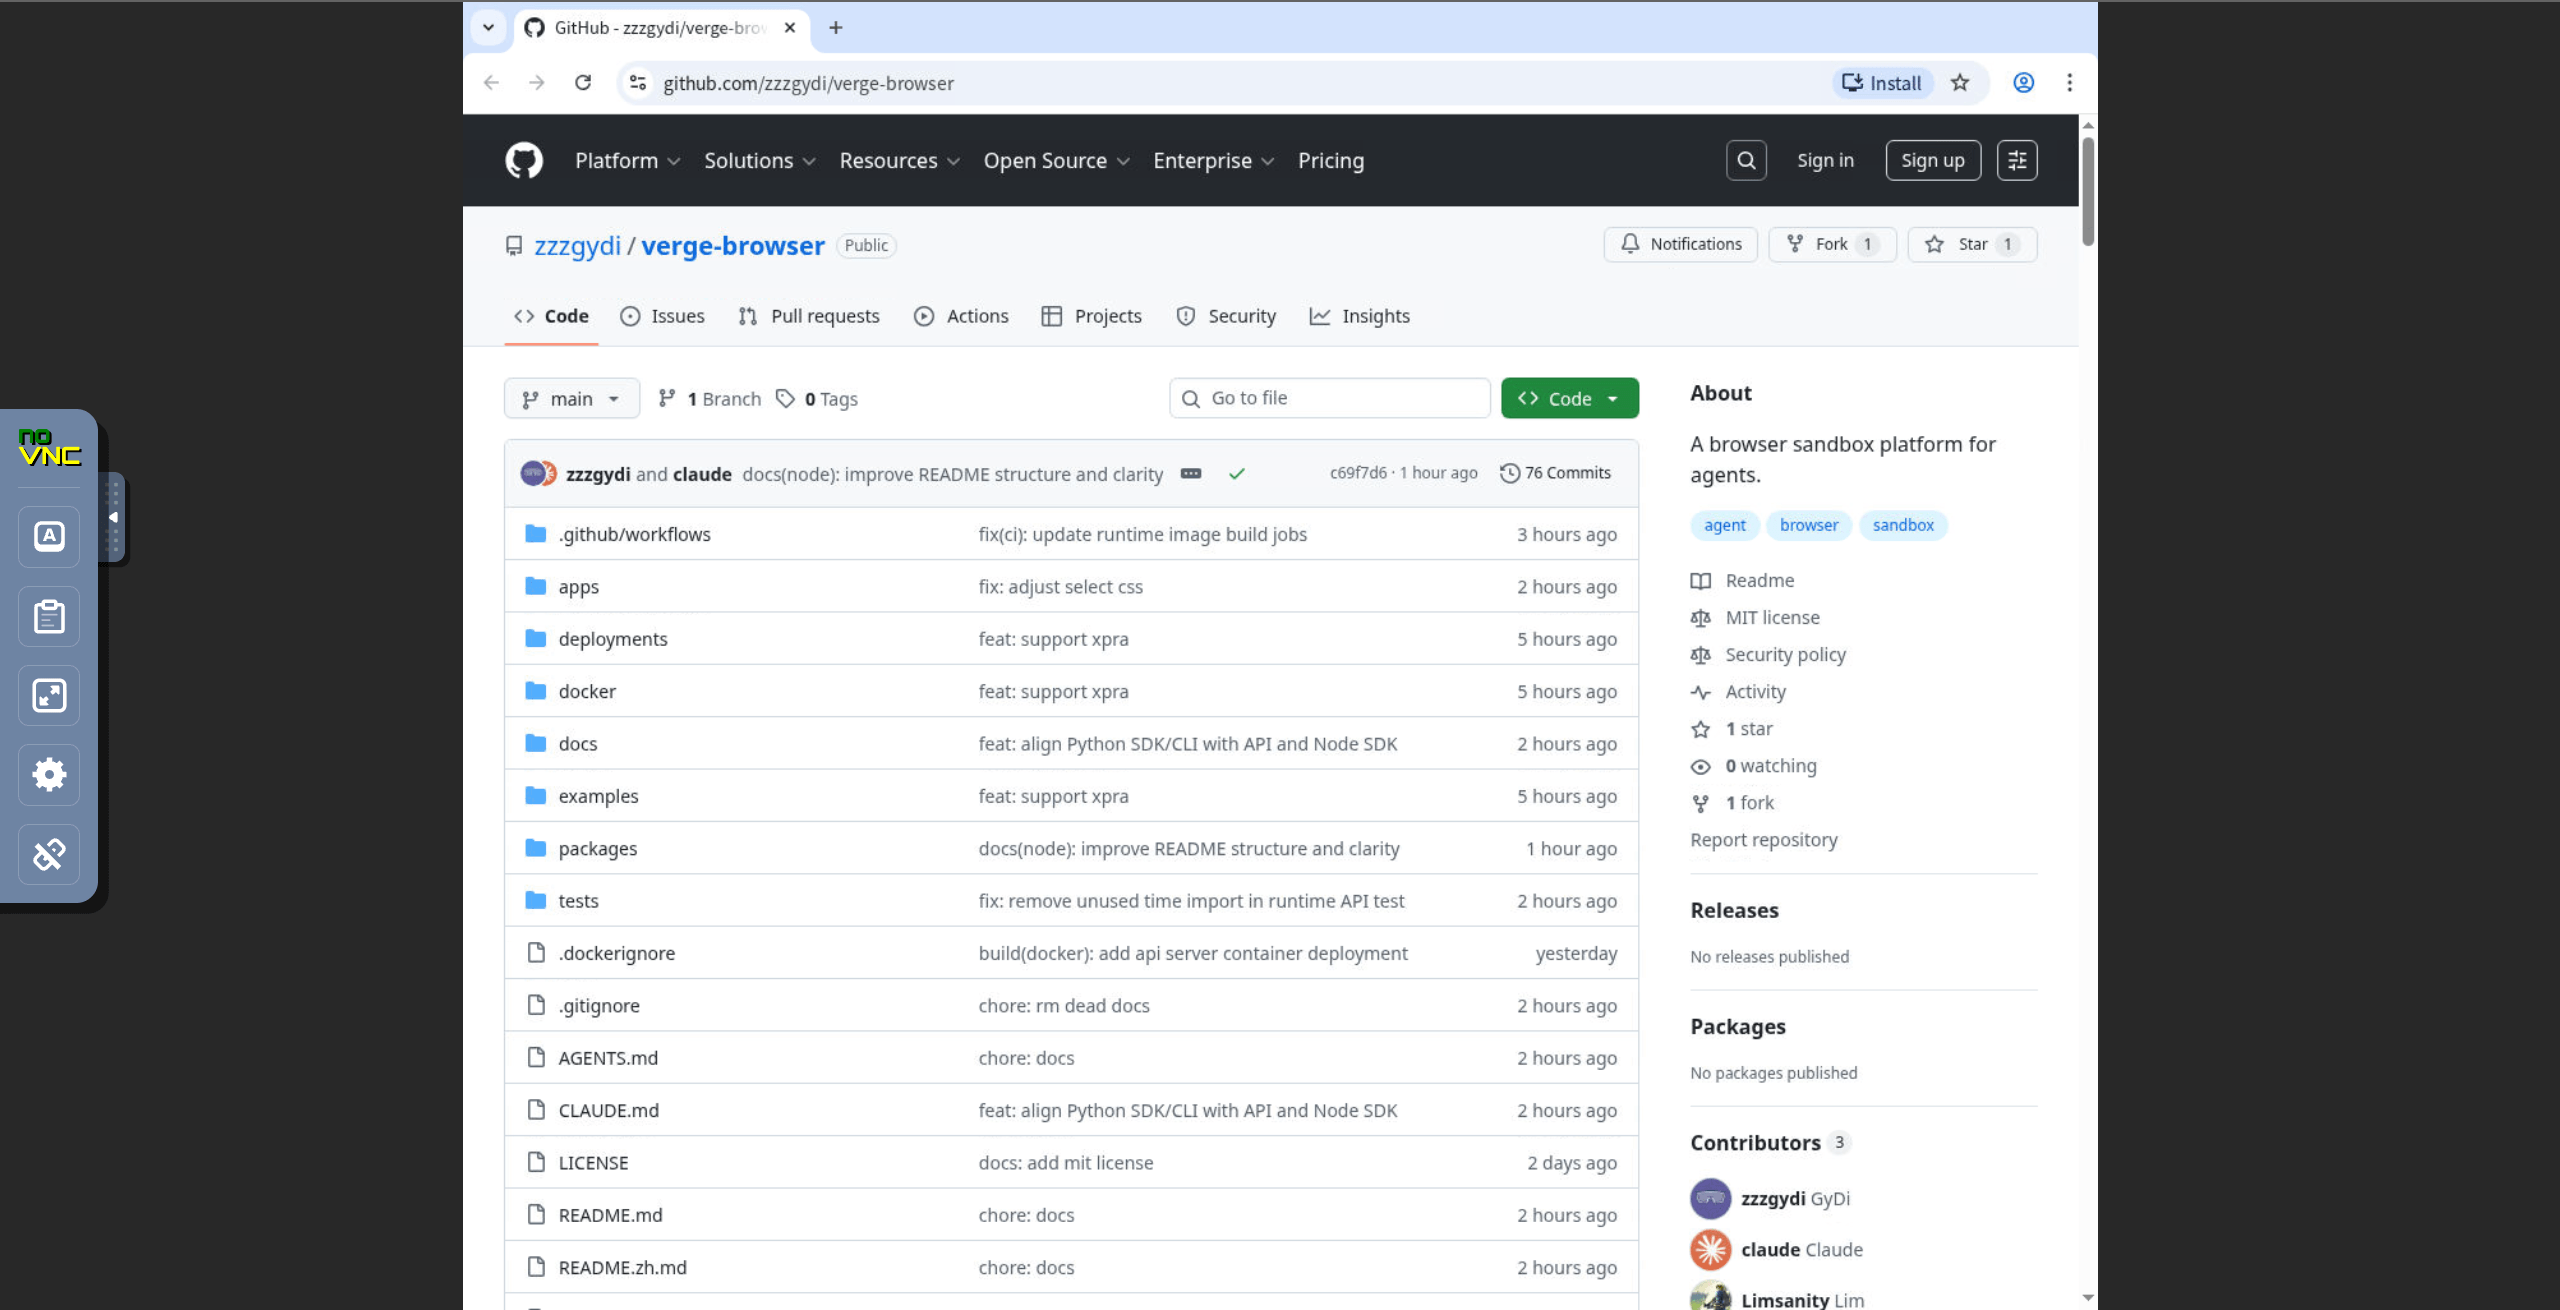Screen dimensions: 2560x1310
Task: Open commit hash c69f7d6
Action: 1358,473
